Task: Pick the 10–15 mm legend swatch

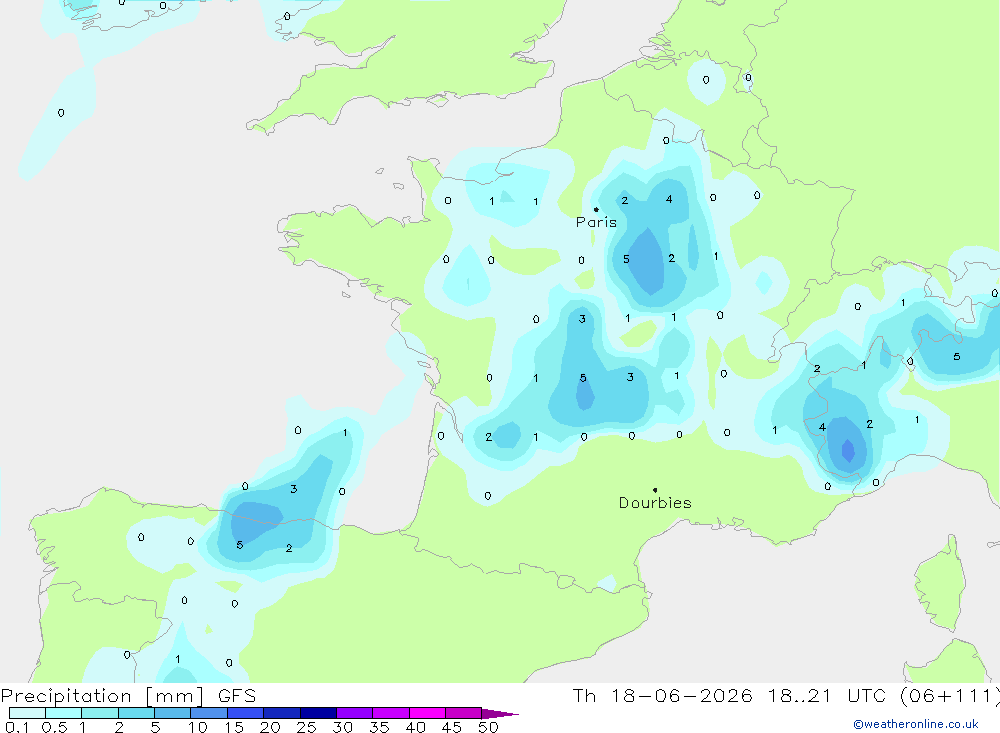Action: click(209, 713)
